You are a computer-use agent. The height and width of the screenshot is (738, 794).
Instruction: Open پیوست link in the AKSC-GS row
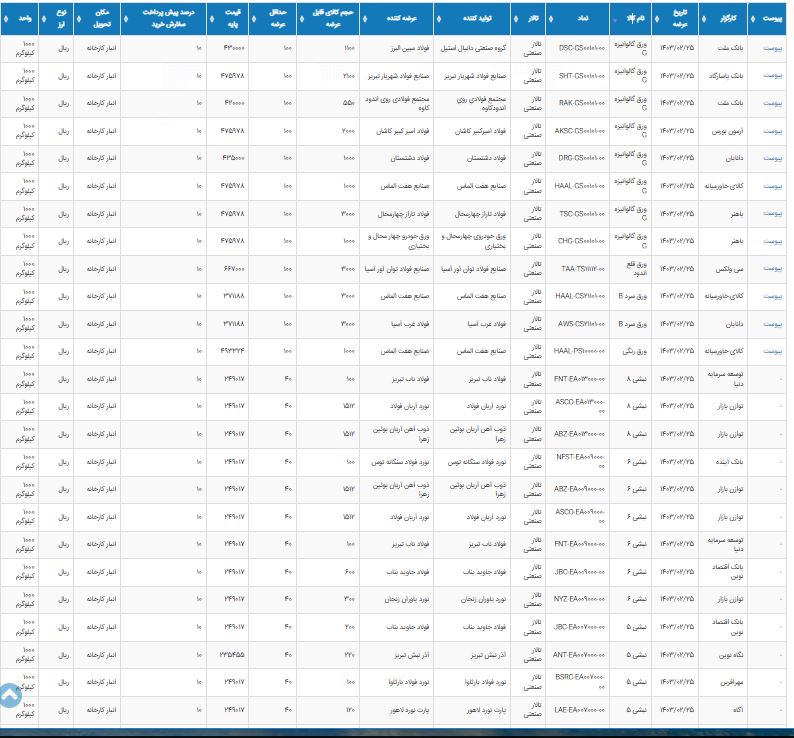pos(772,131)
